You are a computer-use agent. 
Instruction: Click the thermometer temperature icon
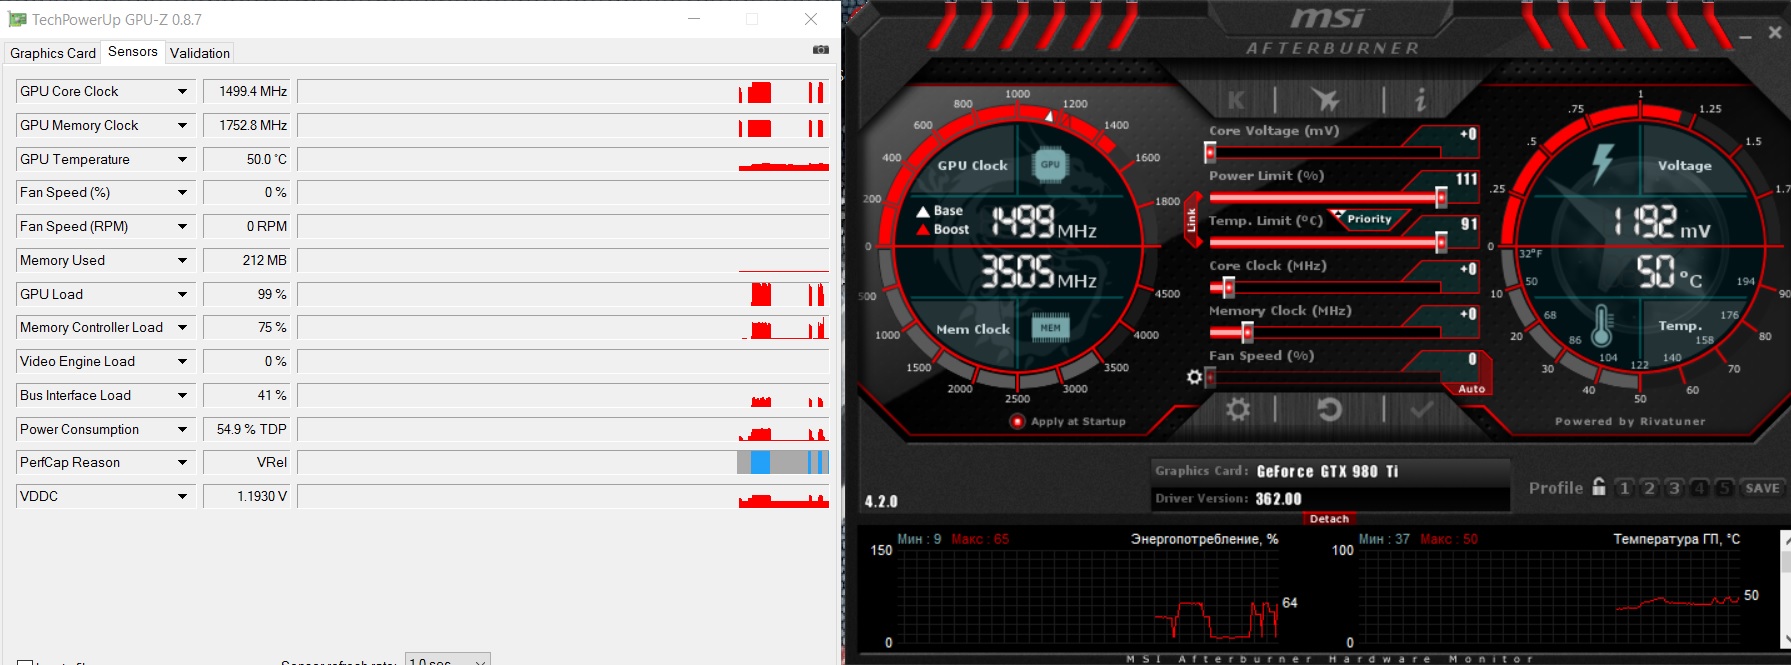pos(1602,325)
